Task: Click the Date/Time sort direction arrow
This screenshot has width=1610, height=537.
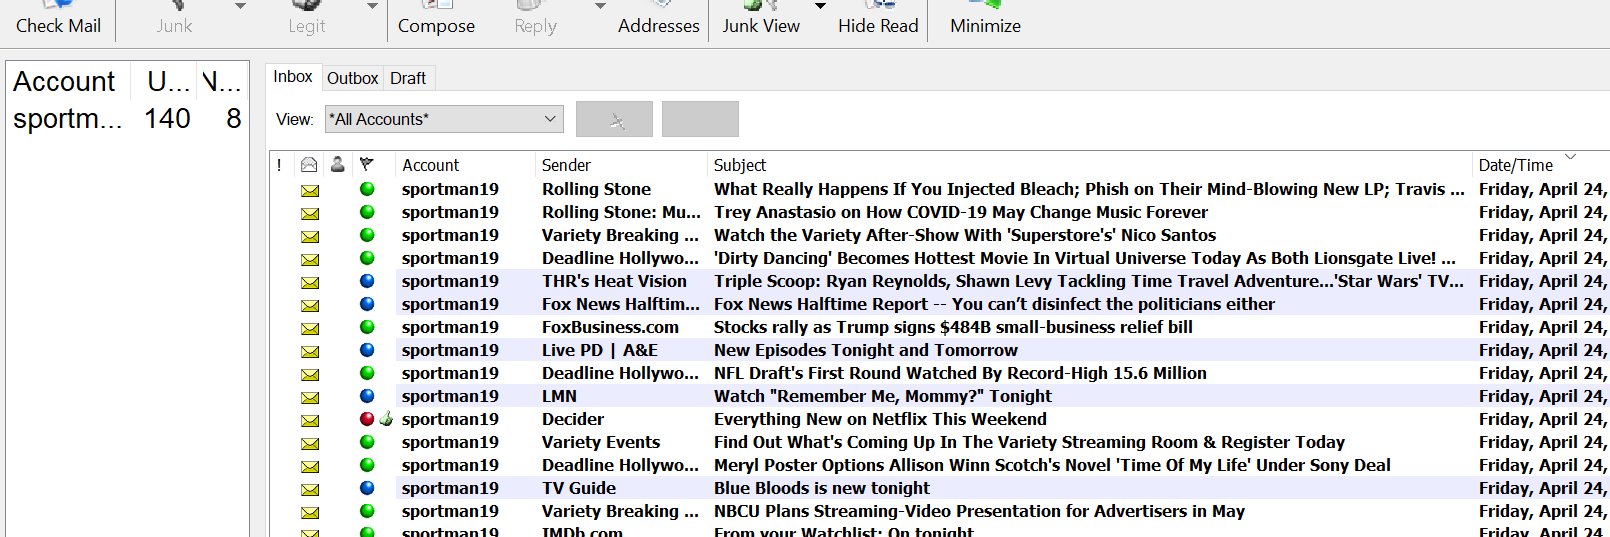Action: (x=1570, y=157)
